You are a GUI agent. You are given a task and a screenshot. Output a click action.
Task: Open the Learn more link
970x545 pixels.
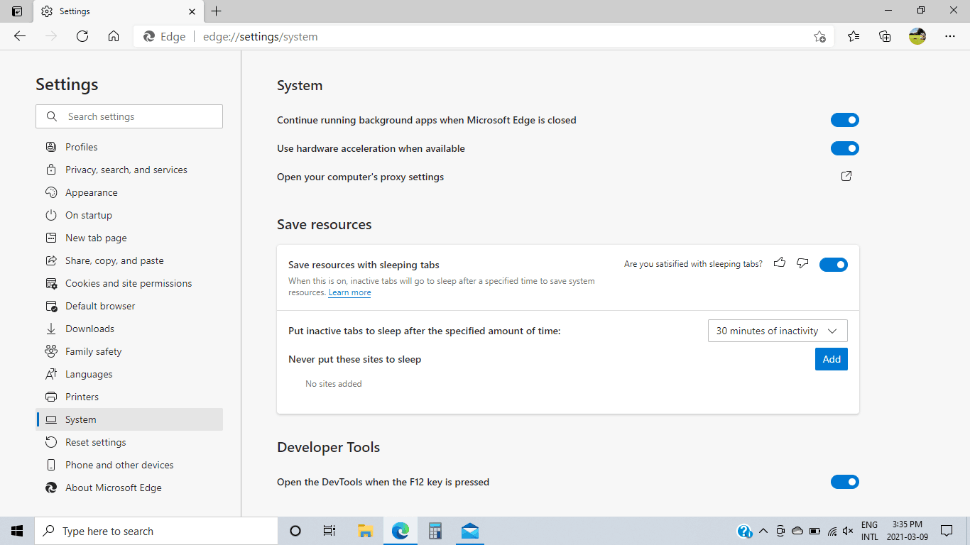[x=350, y=293]
